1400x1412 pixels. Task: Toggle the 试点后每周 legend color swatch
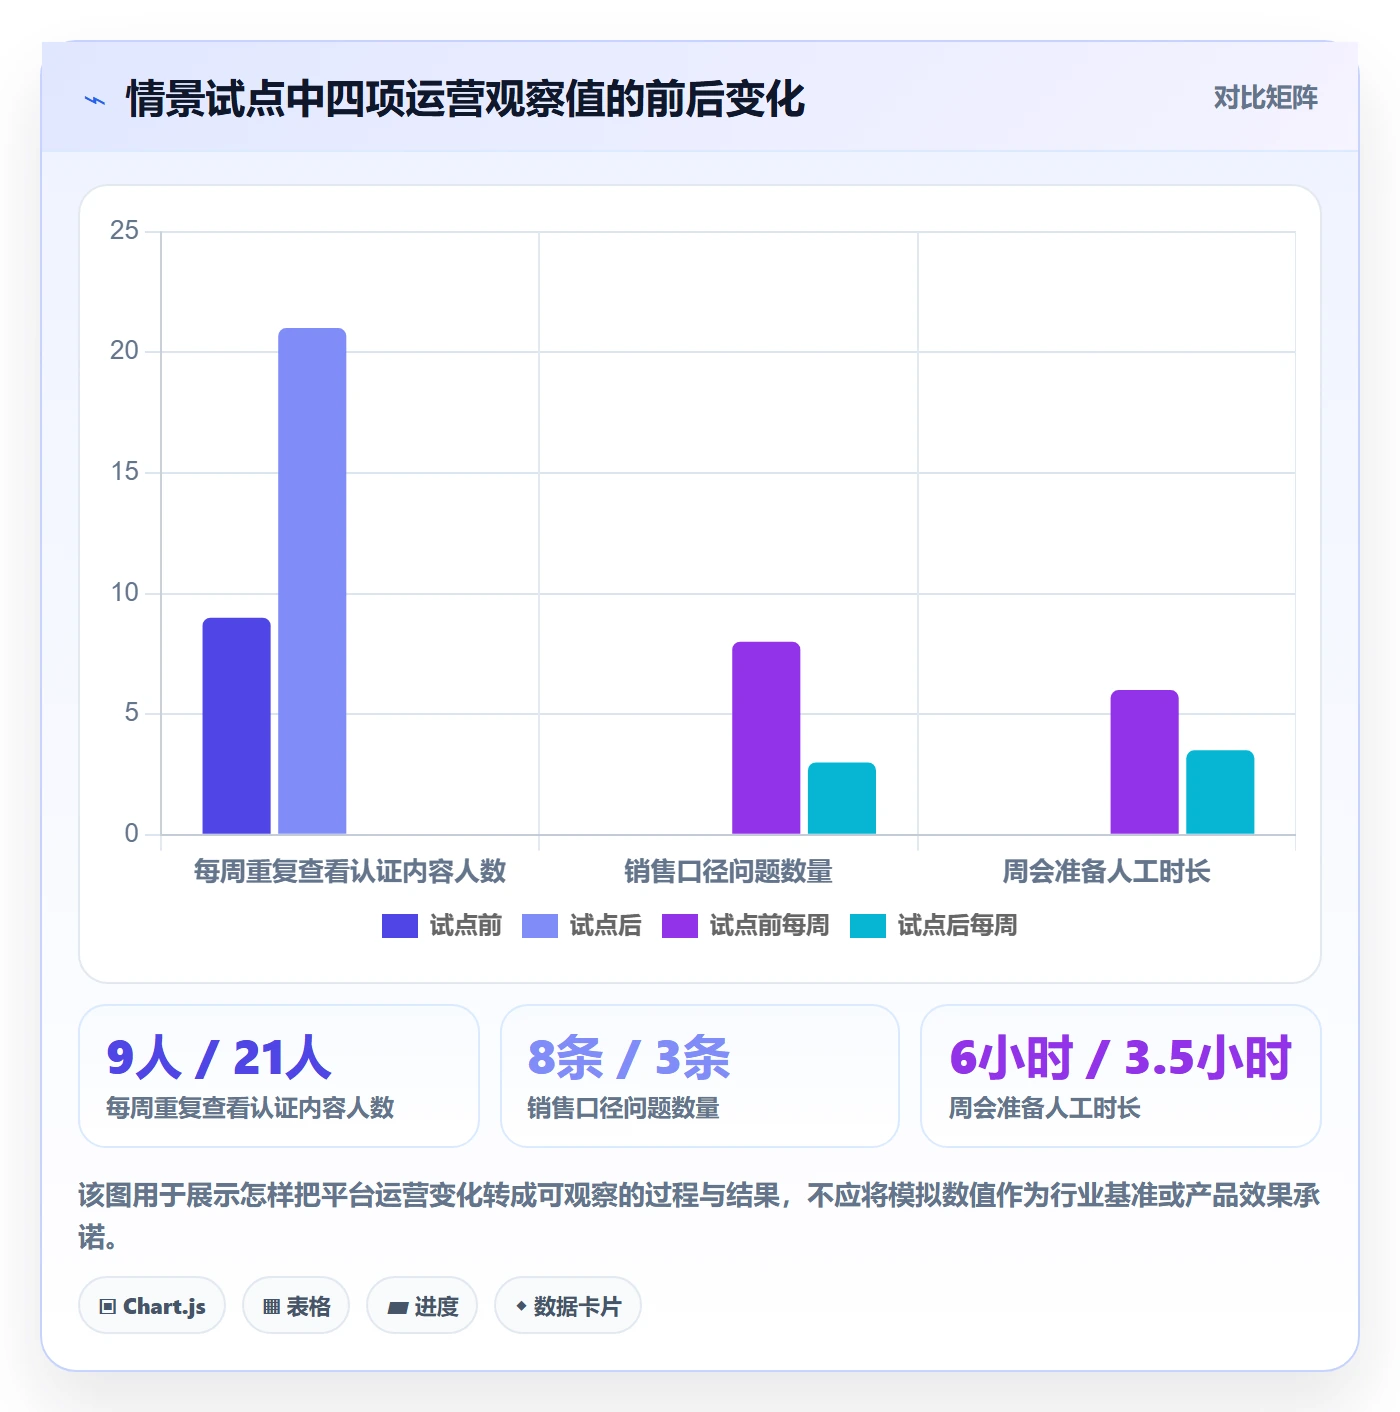point(867,926)
